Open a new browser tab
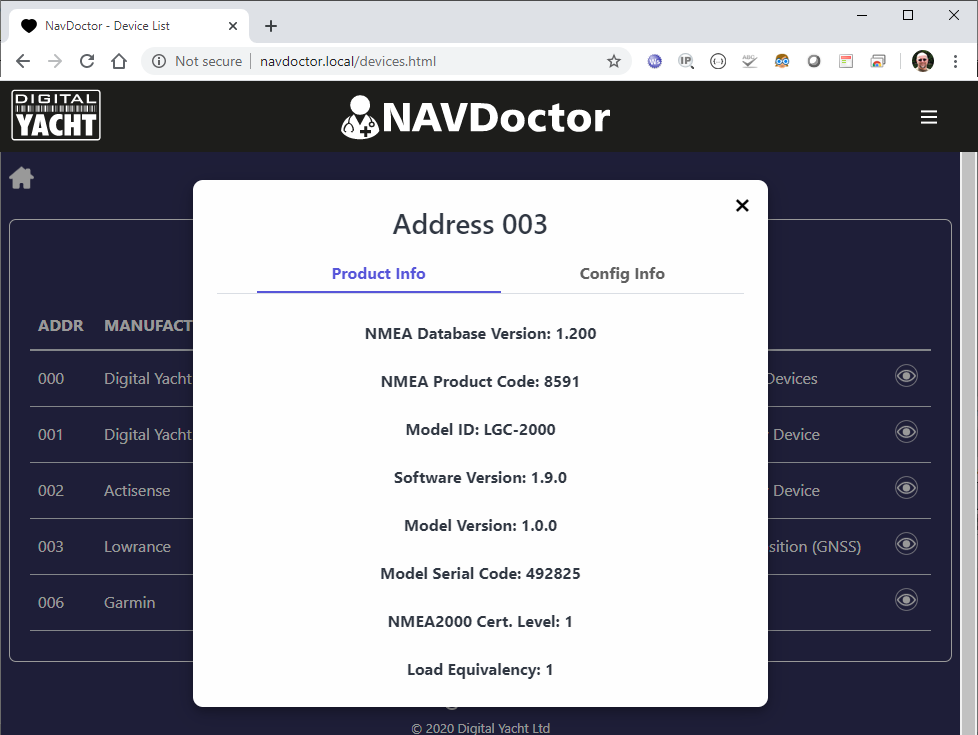978x735 pixels. pos(271,26)
